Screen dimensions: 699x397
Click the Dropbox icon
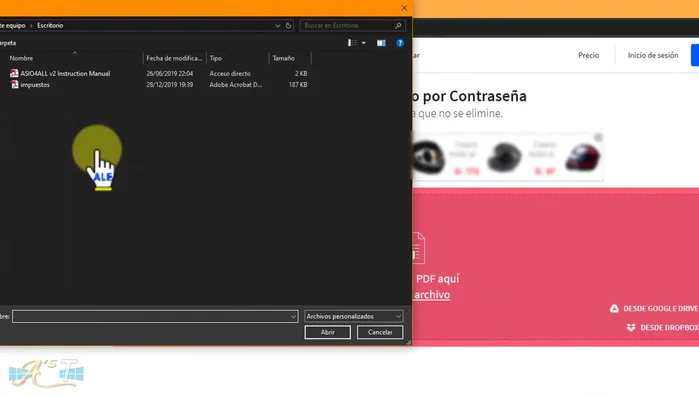(631, 327)
